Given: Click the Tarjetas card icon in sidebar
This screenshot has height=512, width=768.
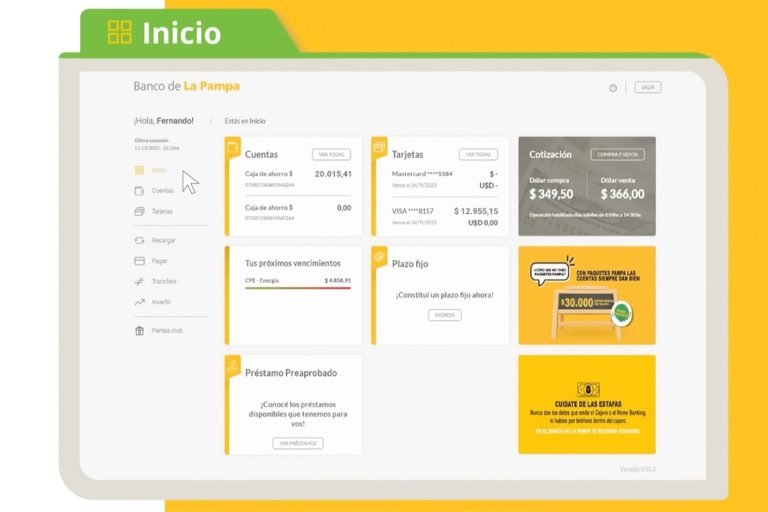Looking at the screenshot, I should pos(140,211).
